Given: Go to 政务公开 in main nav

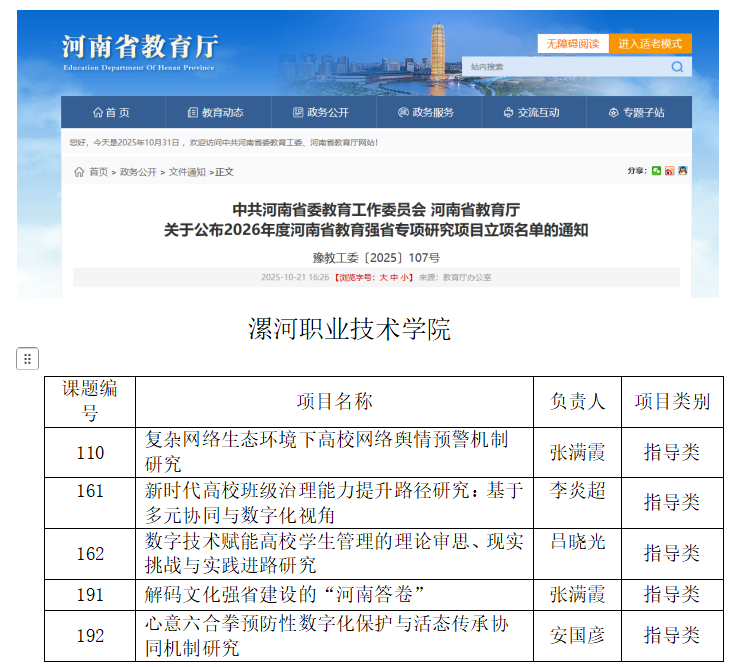Looking at the screenshot, I should [320, 112].
